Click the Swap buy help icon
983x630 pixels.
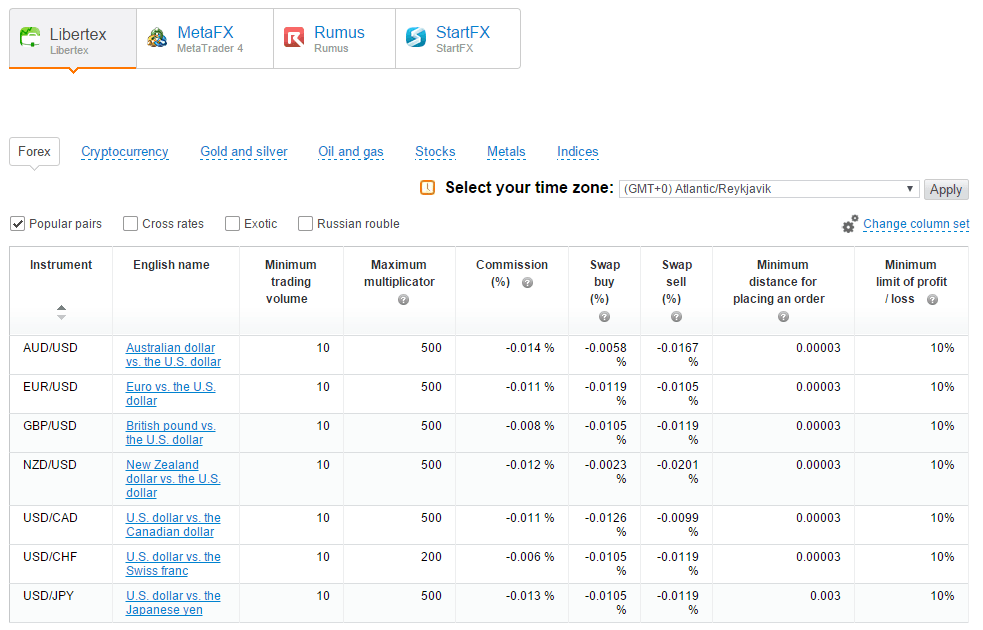604,316
